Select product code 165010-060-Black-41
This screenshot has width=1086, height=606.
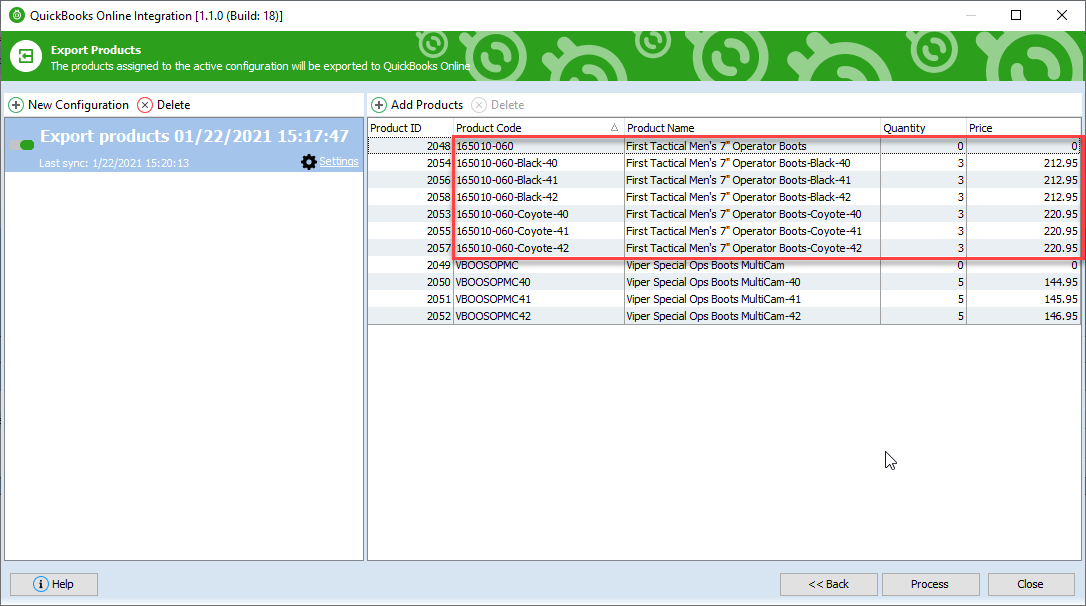(506, 180)
